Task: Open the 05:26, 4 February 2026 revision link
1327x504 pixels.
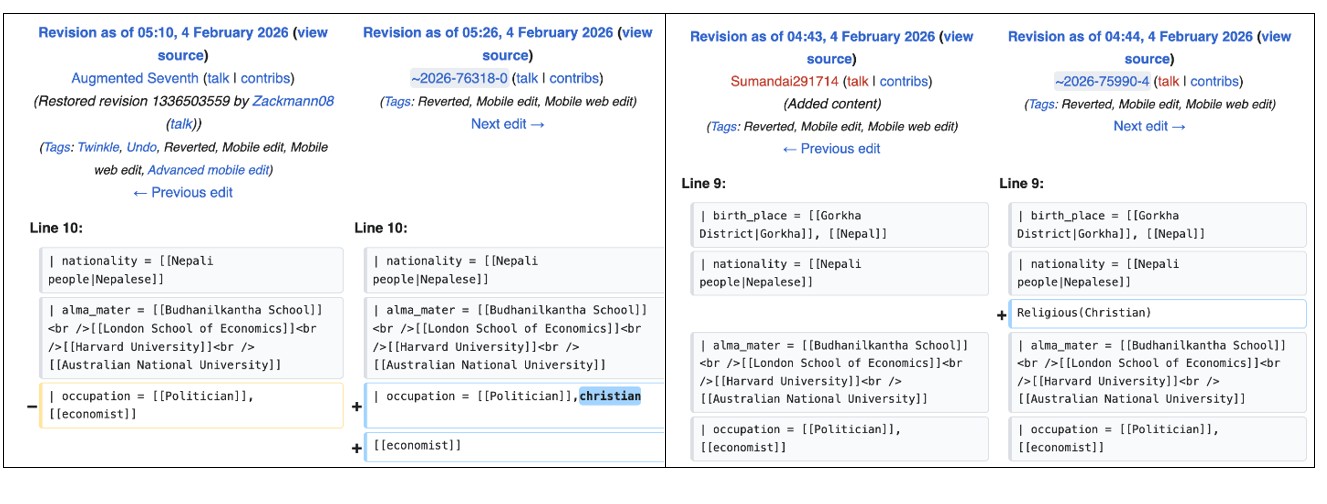Action: pyautogui.click(x=488, y=33)
